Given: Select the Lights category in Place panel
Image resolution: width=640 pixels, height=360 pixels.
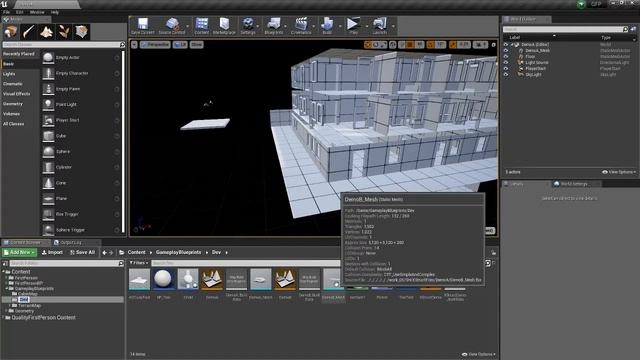Looking at the screenshot, I should [9, 74].
